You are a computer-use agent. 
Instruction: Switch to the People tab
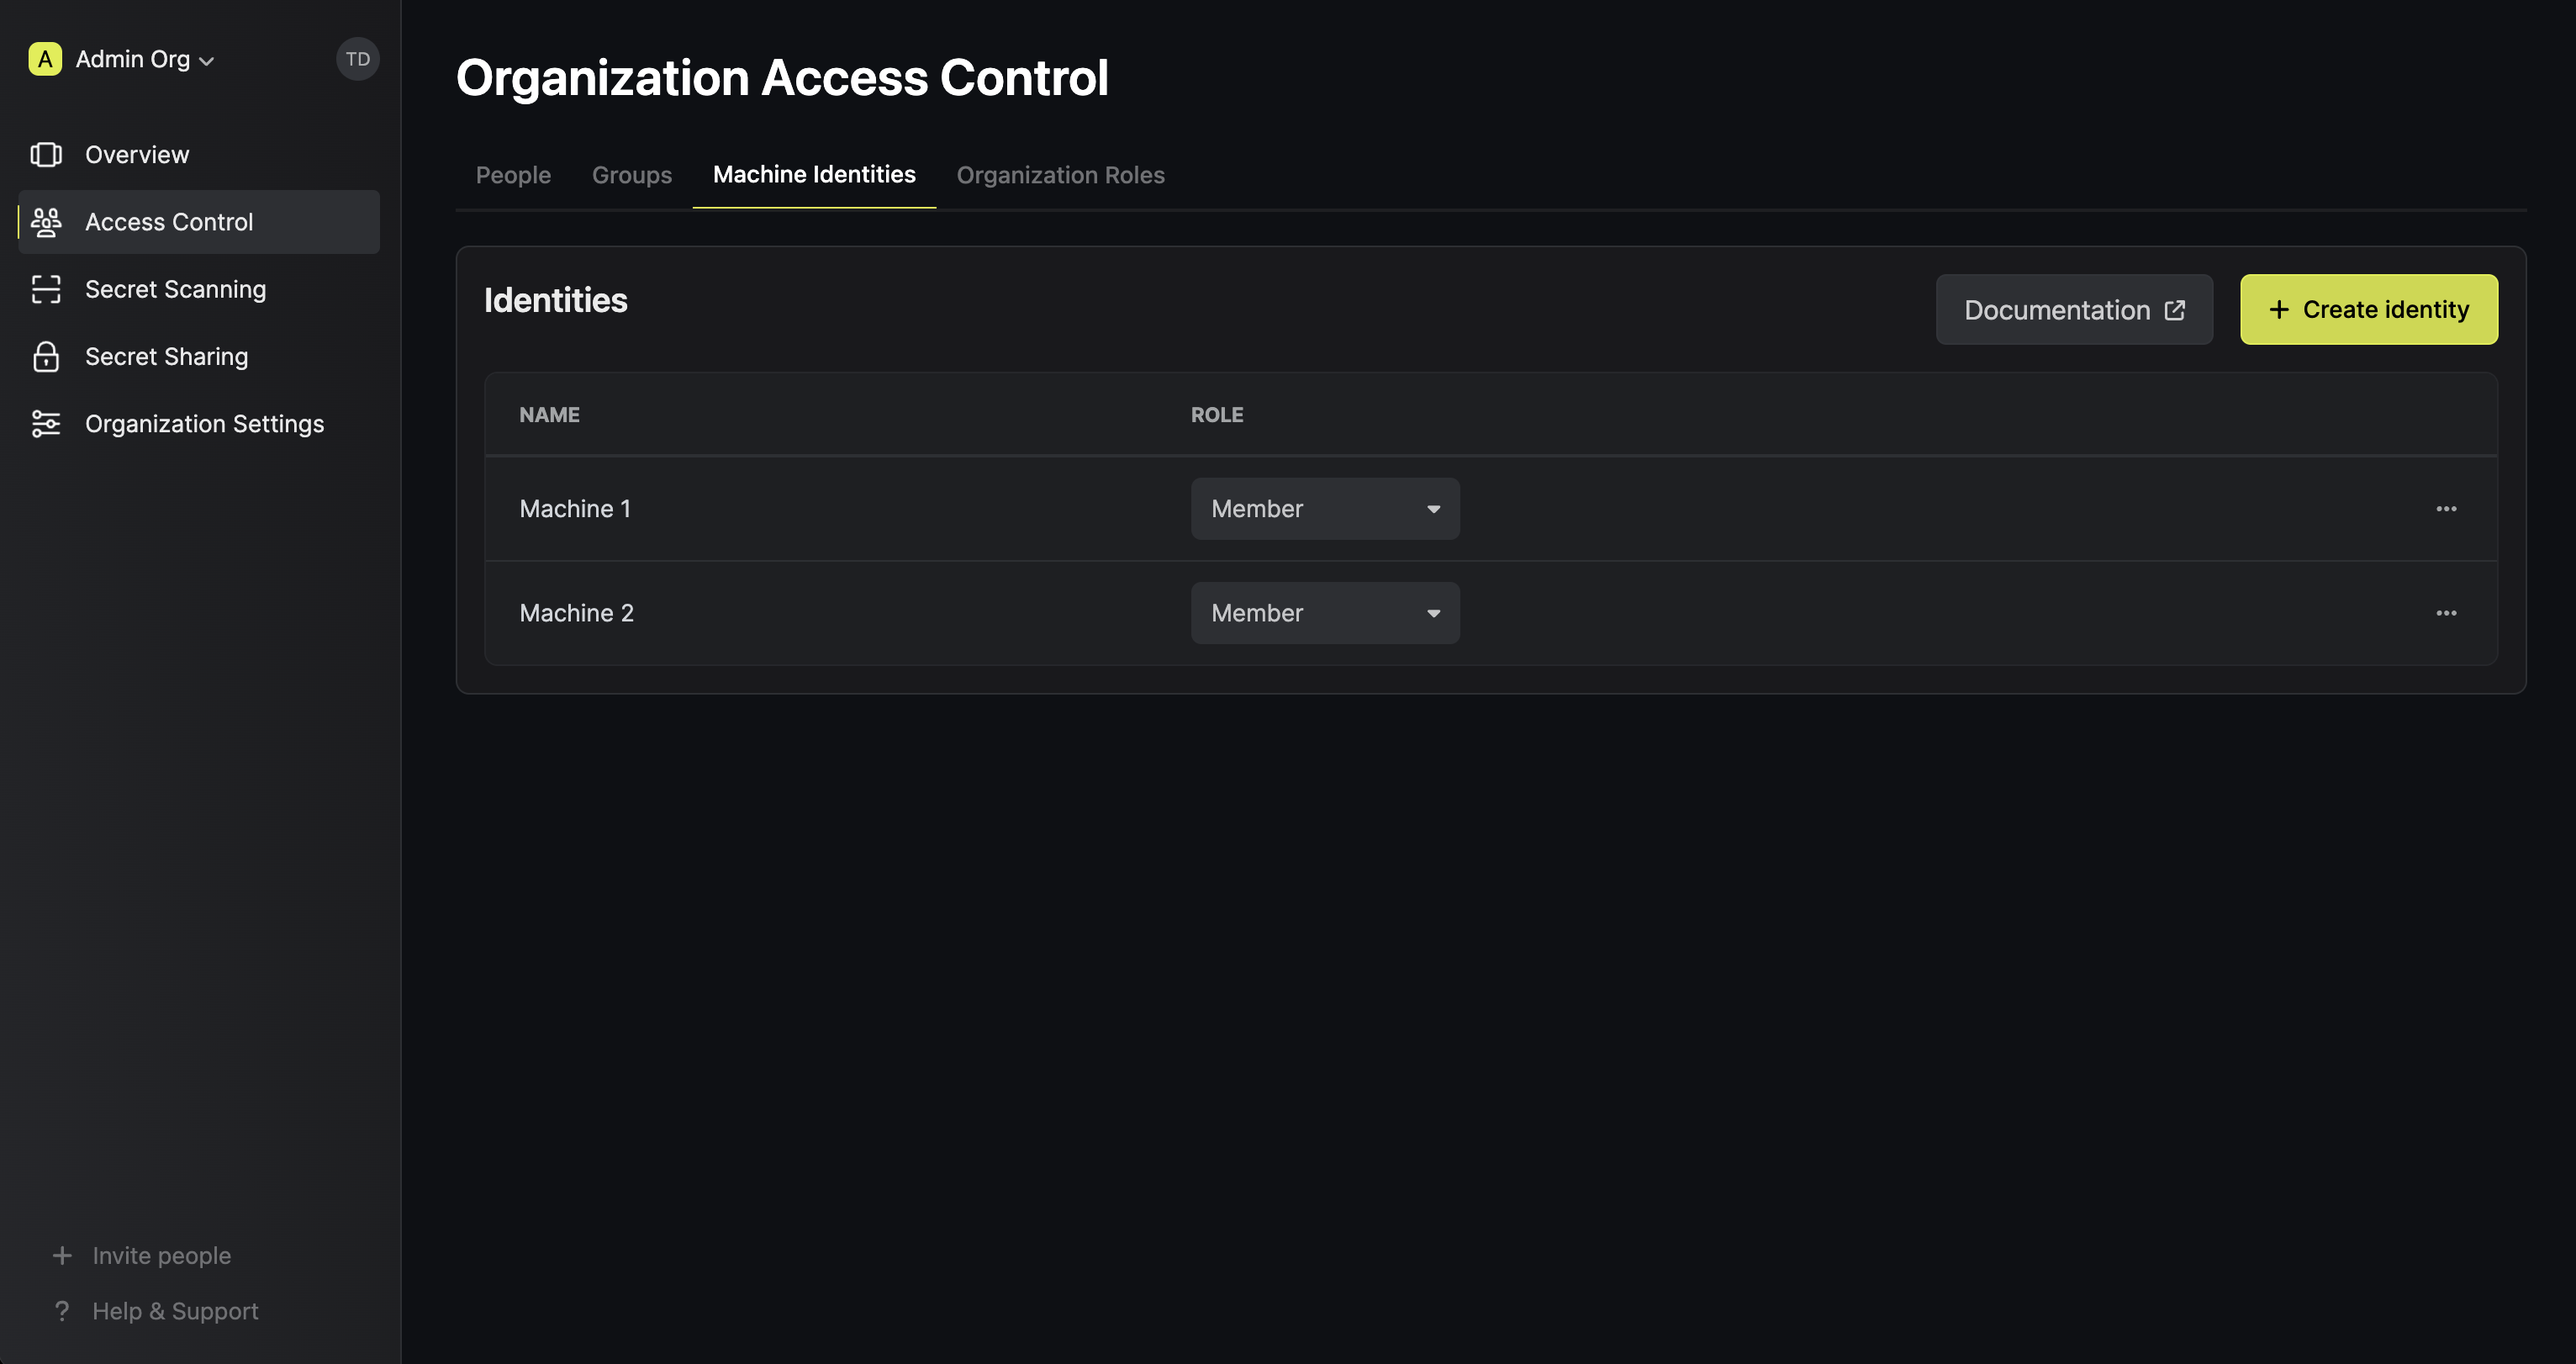[x=513, y=175]
